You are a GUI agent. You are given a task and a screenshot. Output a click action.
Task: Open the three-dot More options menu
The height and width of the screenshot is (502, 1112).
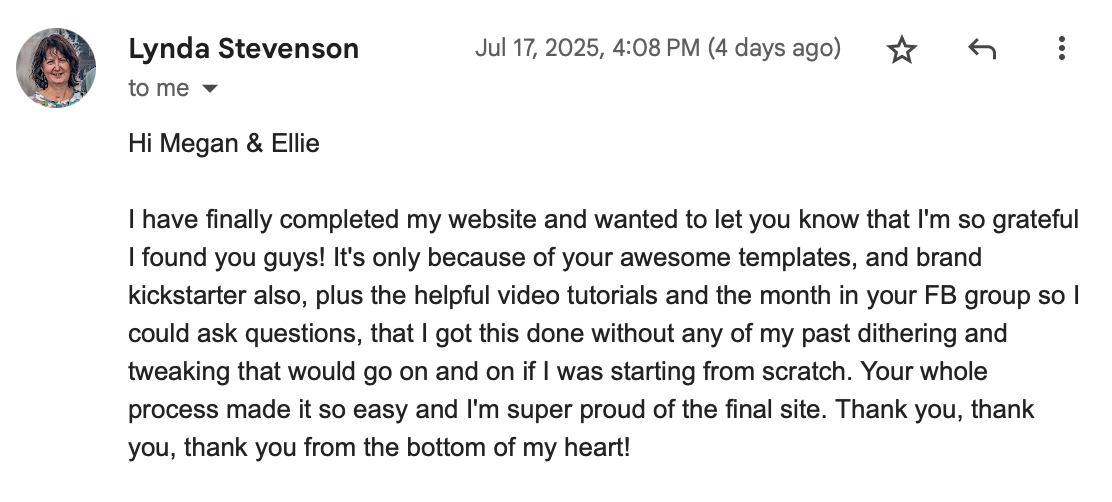1061,49
